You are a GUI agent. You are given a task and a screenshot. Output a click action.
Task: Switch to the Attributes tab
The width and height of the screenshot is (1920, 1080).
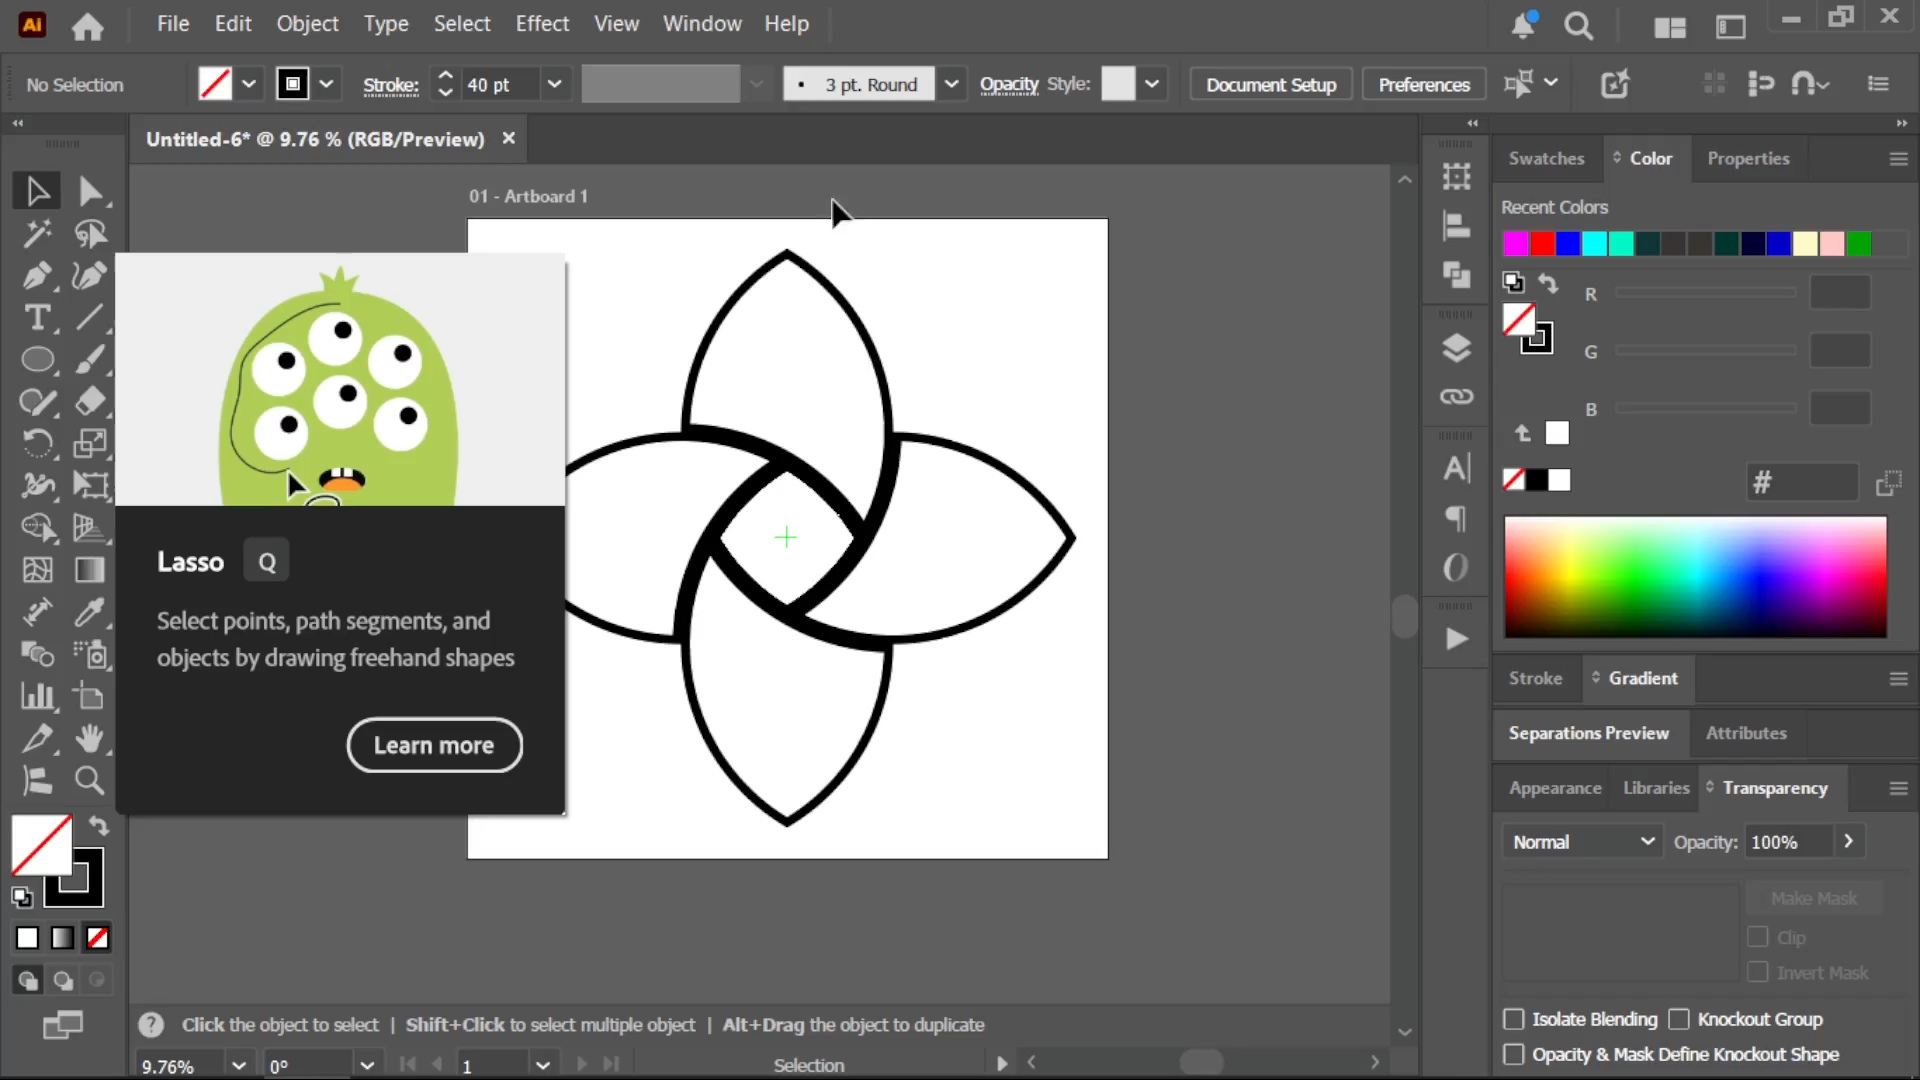coord(1746,733)
